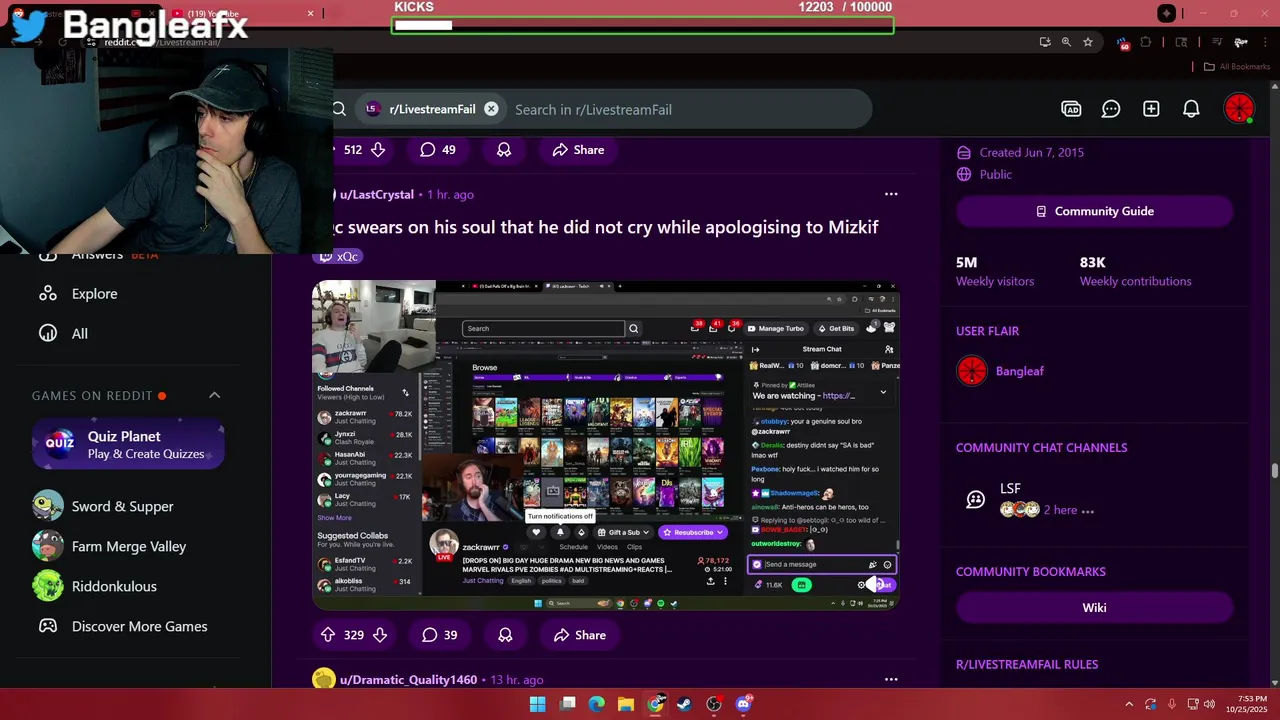Image resolution: width=1280 pixels, height=720 pixels.
Task: Click the xQc post flair tag
Action: point(339,256)
